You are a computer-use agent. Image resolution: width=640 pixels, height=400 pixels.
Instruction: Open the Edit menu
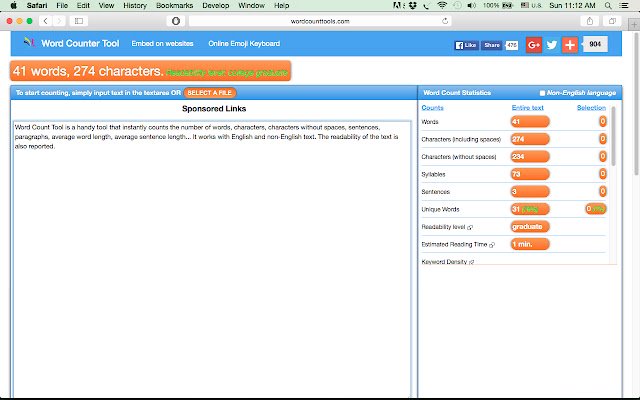[83, 5]
